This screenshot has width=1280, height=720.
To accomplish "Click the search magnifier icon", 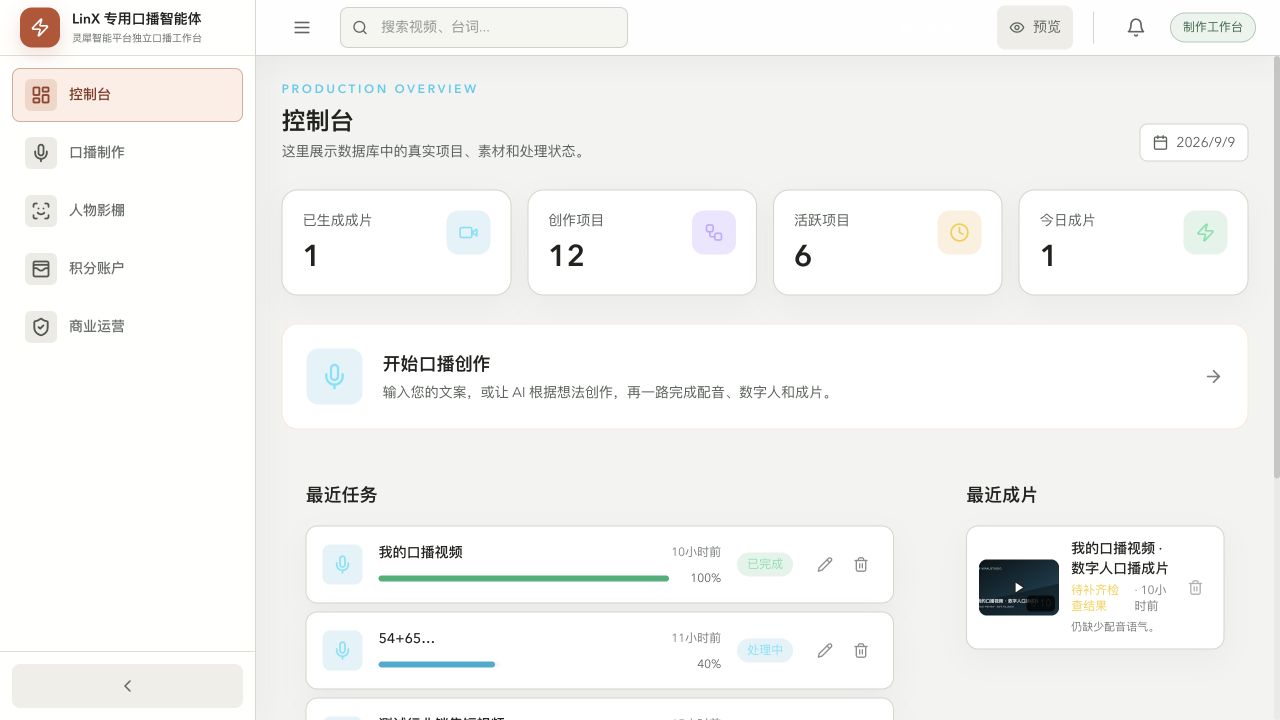I will 361,28.
